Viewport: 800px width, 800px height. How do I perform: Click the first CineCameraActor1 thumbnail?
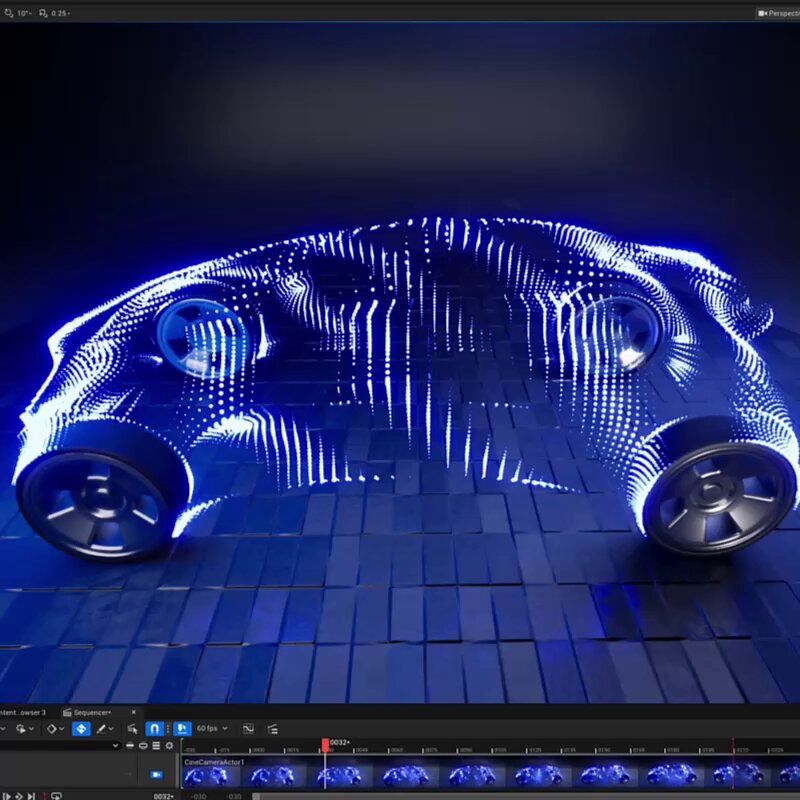tap(206, 776)
